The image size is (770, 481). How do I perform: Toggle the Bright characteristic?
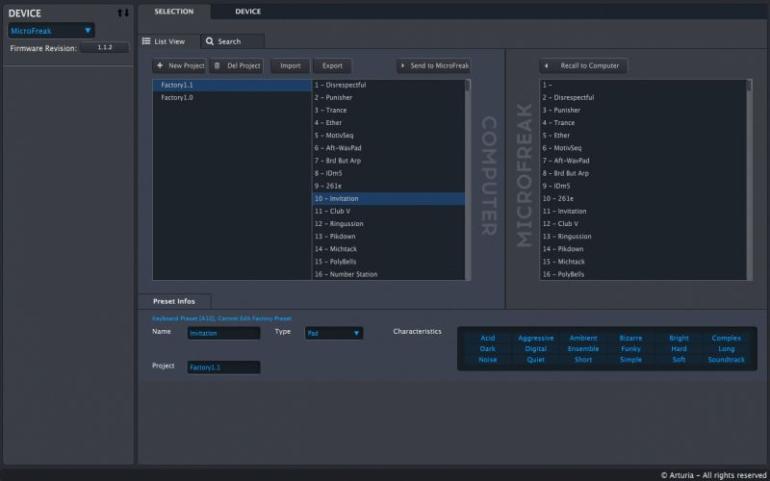point(679,338)
